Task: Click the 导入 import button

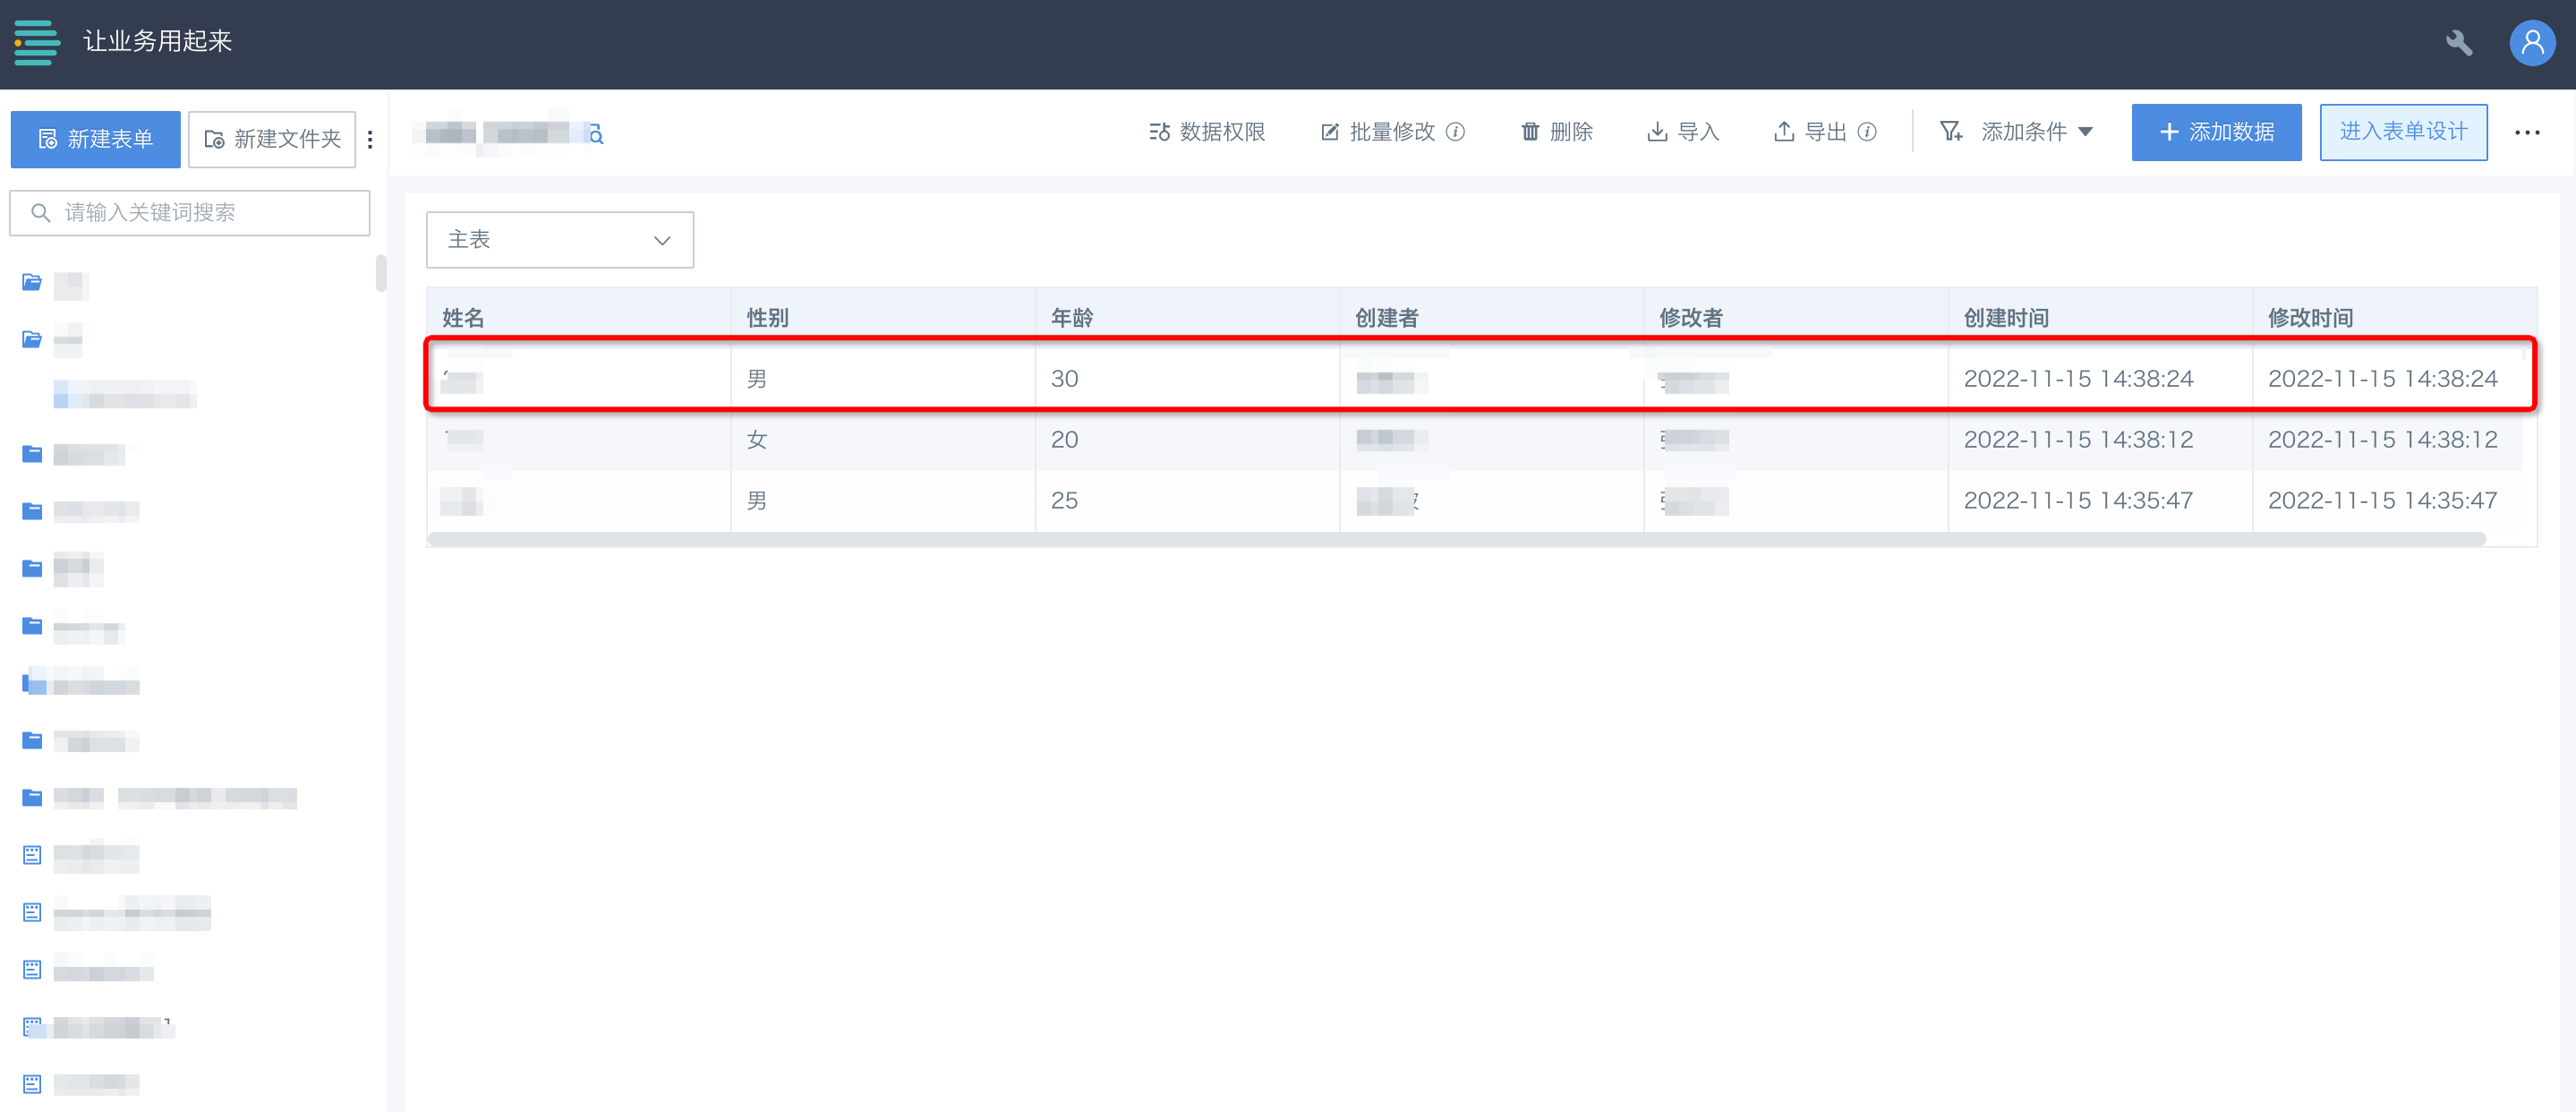Action: click(x=1682, y=132)
